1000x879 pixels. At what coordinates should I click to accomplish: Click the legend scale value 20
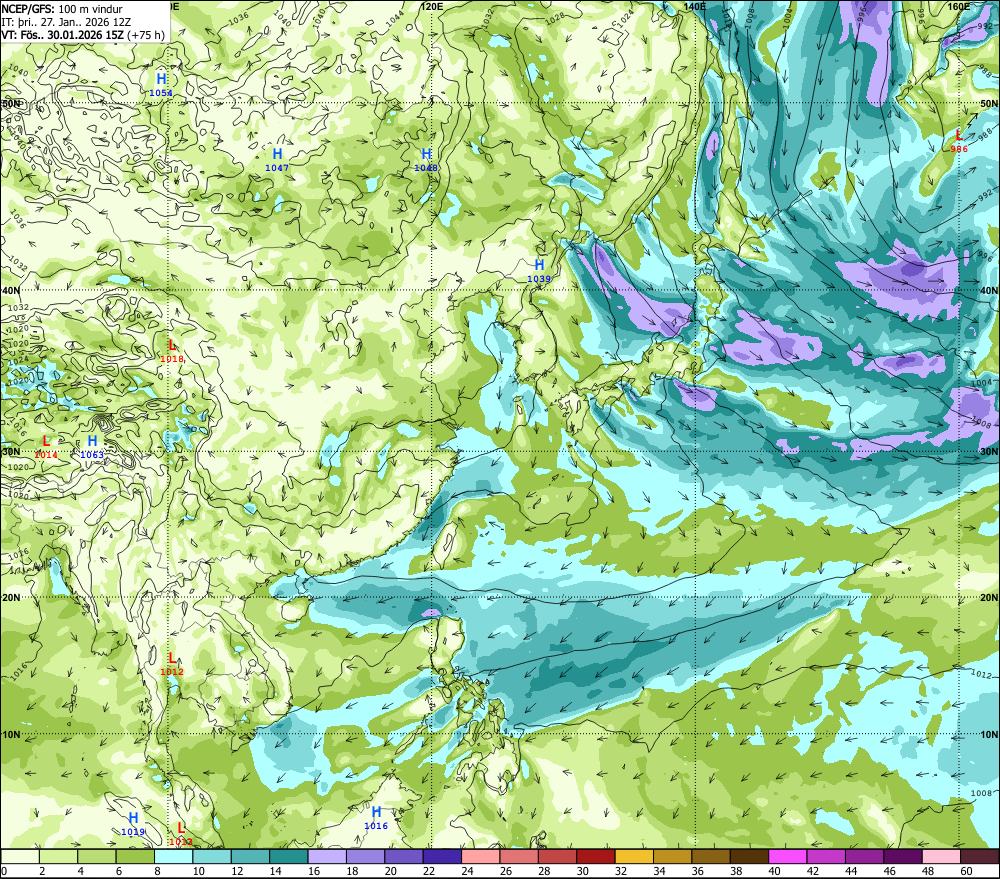point(391,871)
